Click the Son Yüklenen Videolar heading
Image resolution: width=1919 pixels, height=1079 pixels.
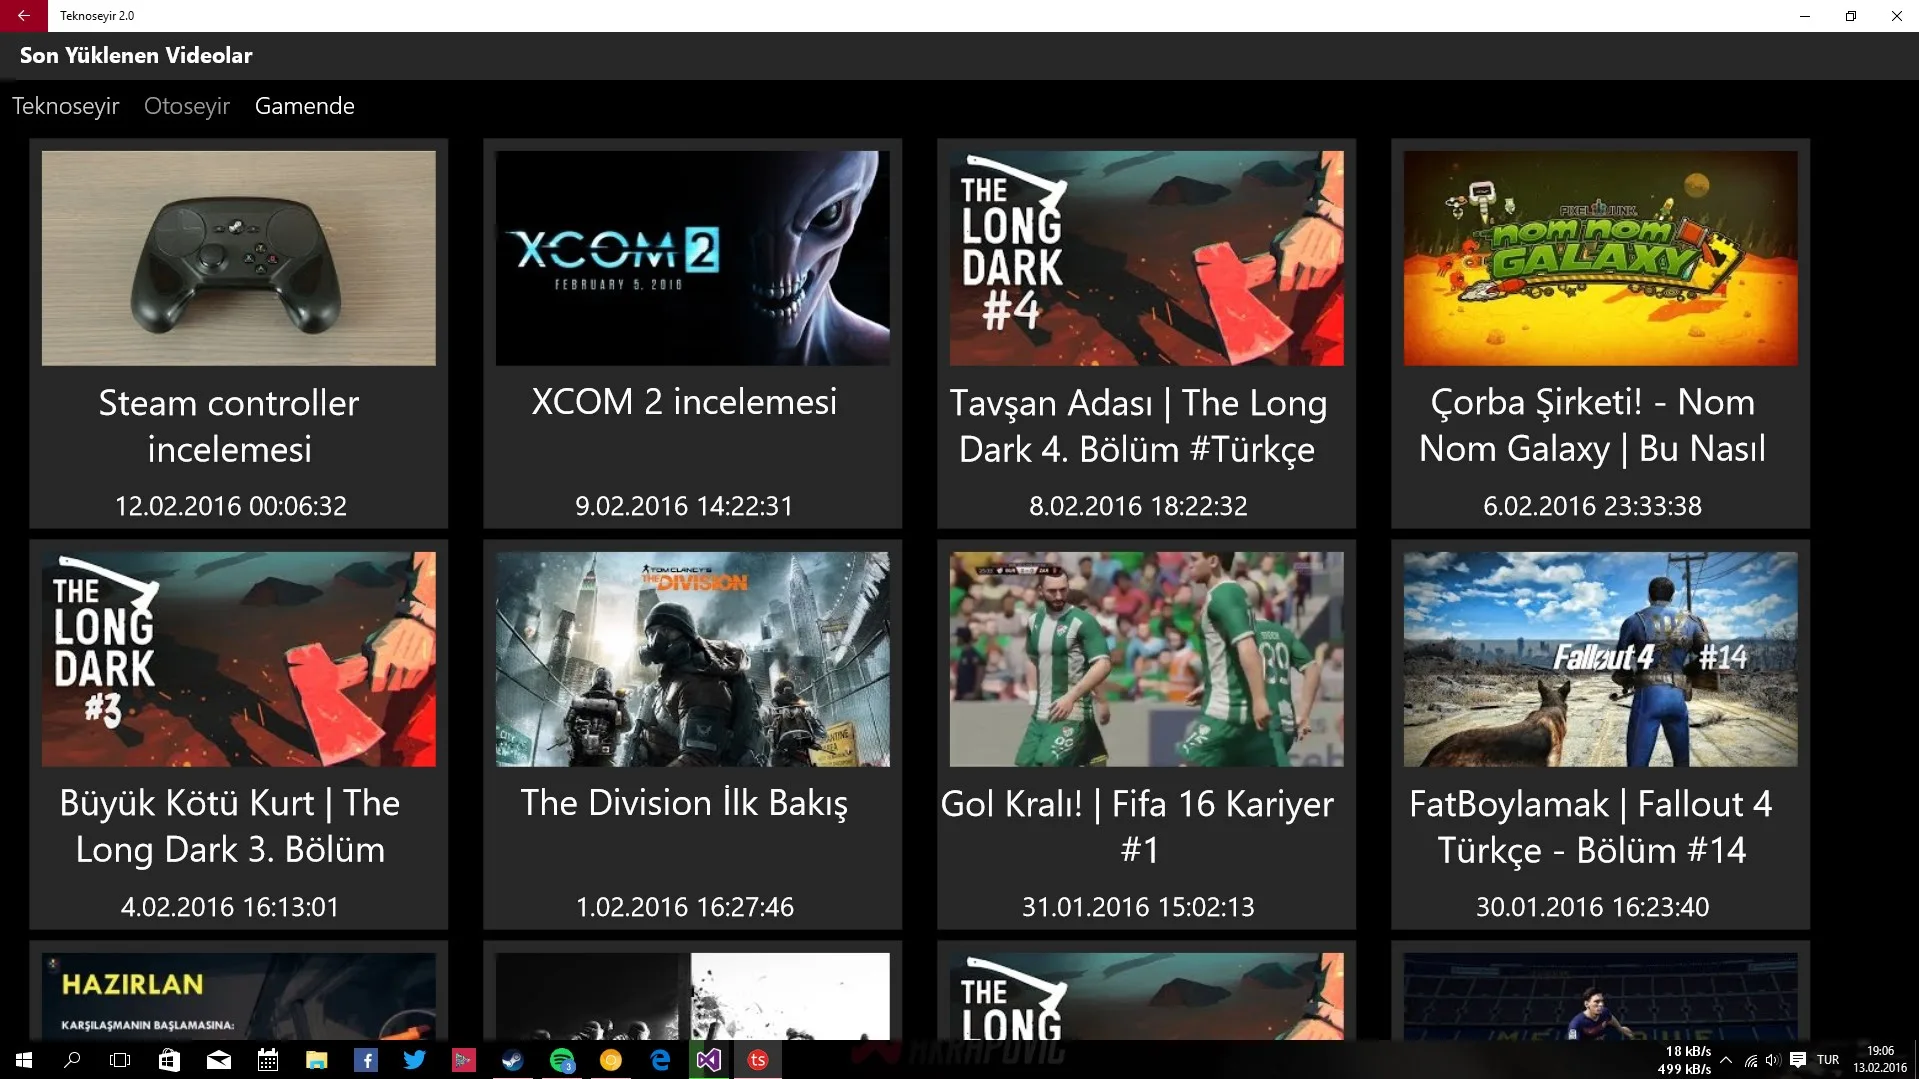[136, 56]
